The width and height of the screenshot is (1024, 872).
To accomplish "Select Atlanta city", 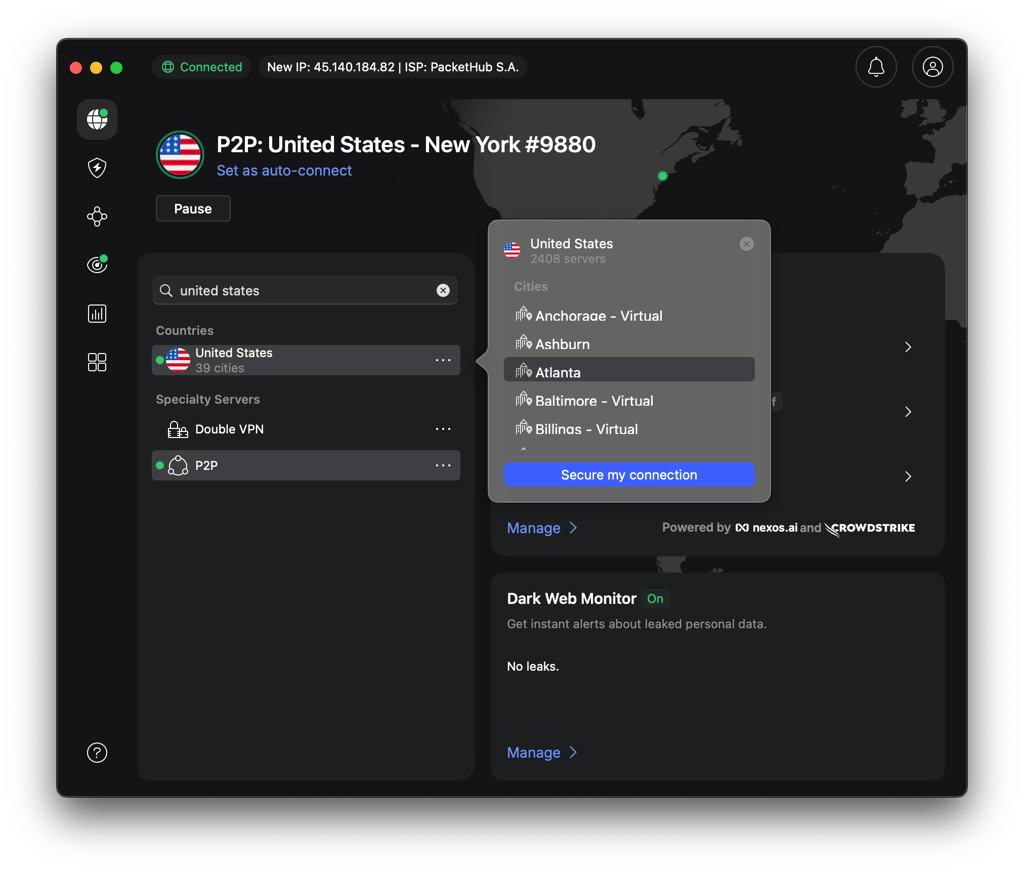I will coord(629,372).
